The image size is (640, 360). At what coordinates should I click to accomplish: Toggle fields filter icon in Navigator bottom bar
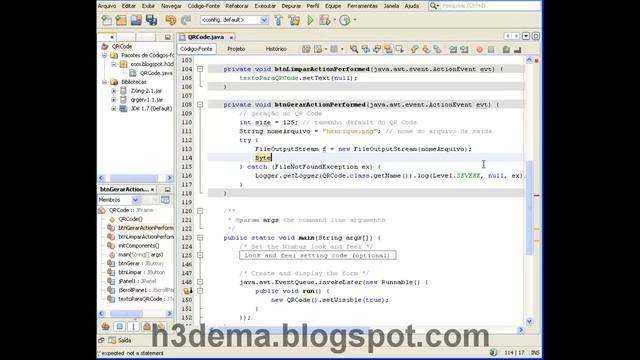(x=119, y=327)
